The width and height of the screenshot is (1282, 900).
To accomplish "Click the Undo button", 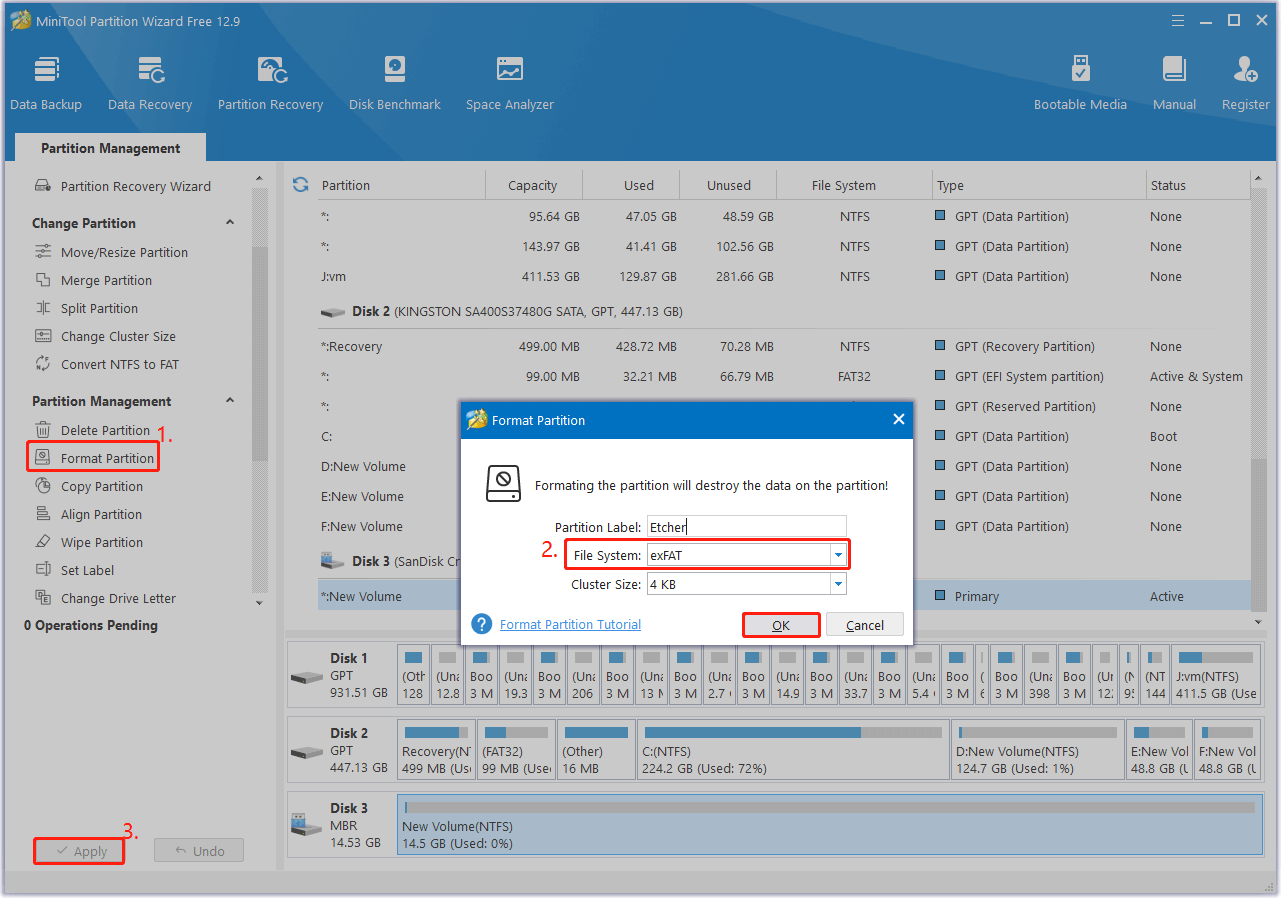I will point(199,851).
